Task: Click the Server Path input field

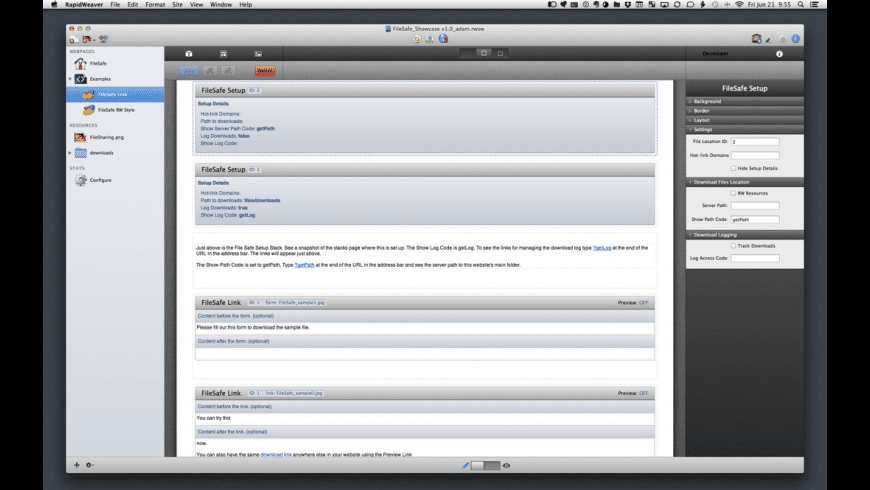Action: 755,205
